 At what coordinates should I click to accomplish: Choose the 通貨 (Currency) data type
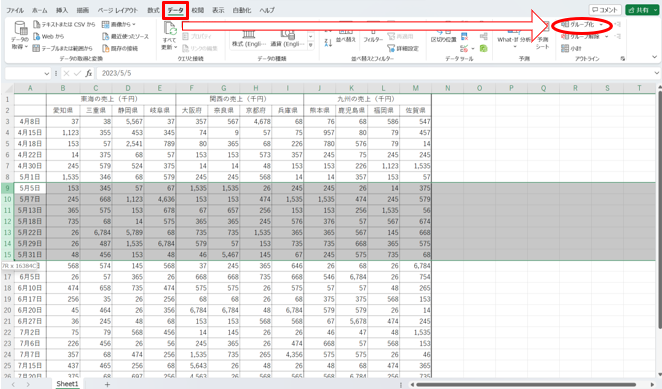pos(288,39)
